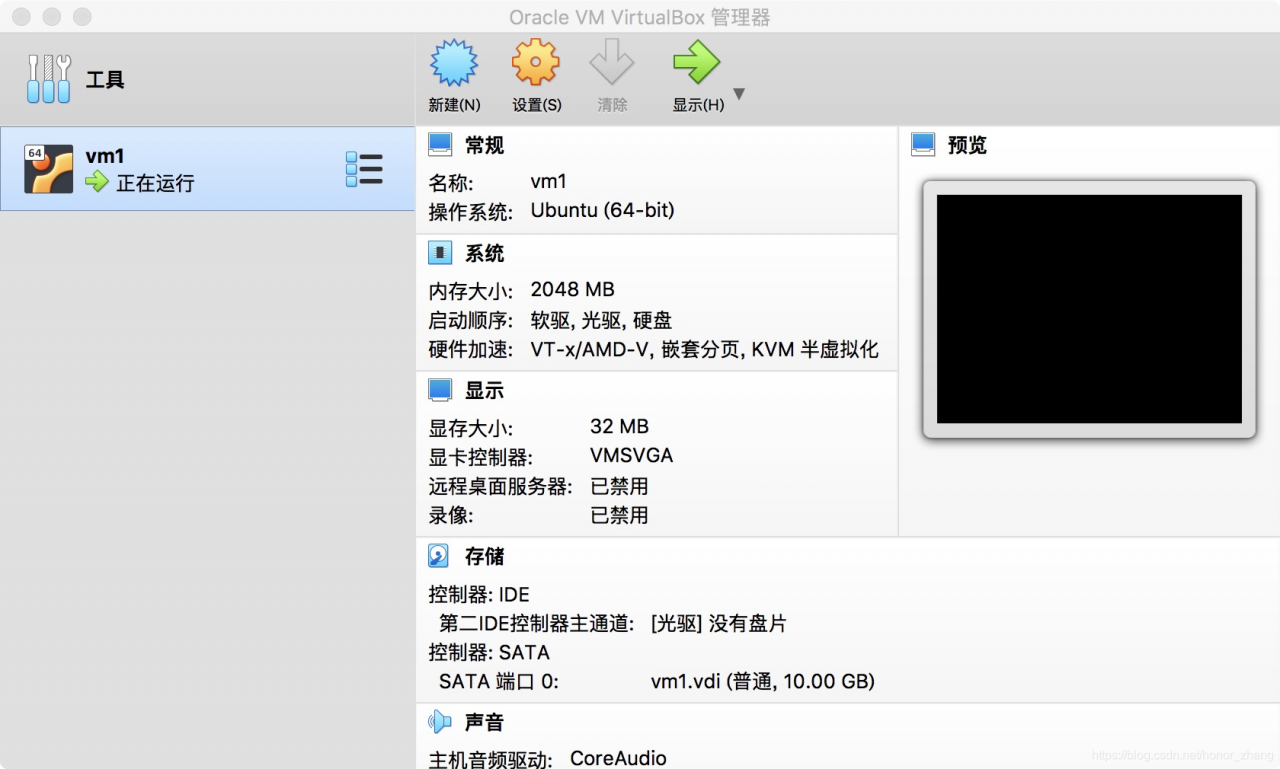The width and height of the screenshot is (1280, 769).
Task: Click the Preview (预览) section header
Action: tap(967, 146)
